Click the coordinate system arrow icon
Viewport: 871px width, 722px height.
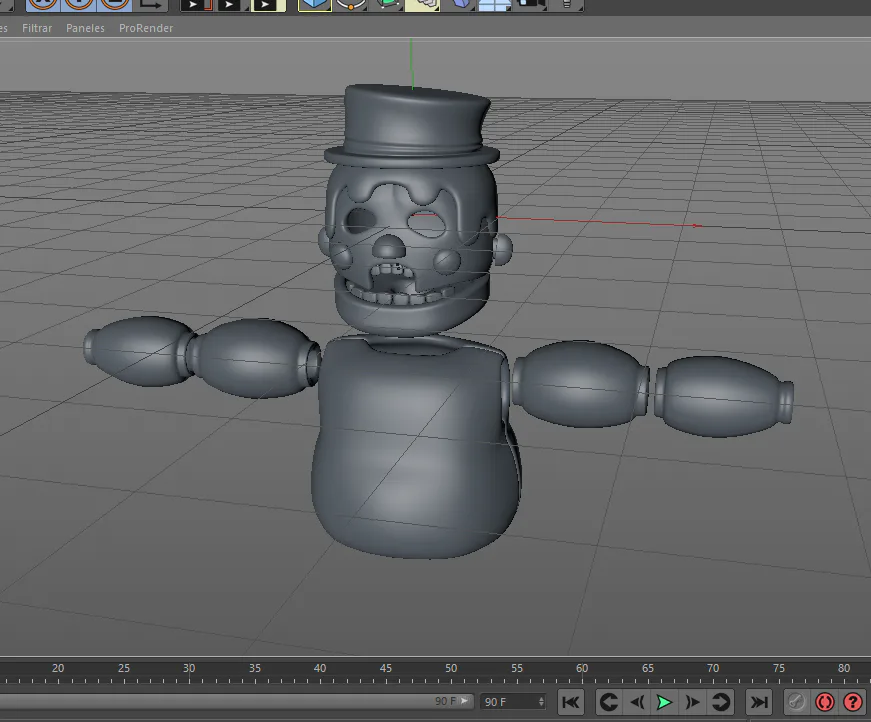pyautogui.click(x=151, y=4)
